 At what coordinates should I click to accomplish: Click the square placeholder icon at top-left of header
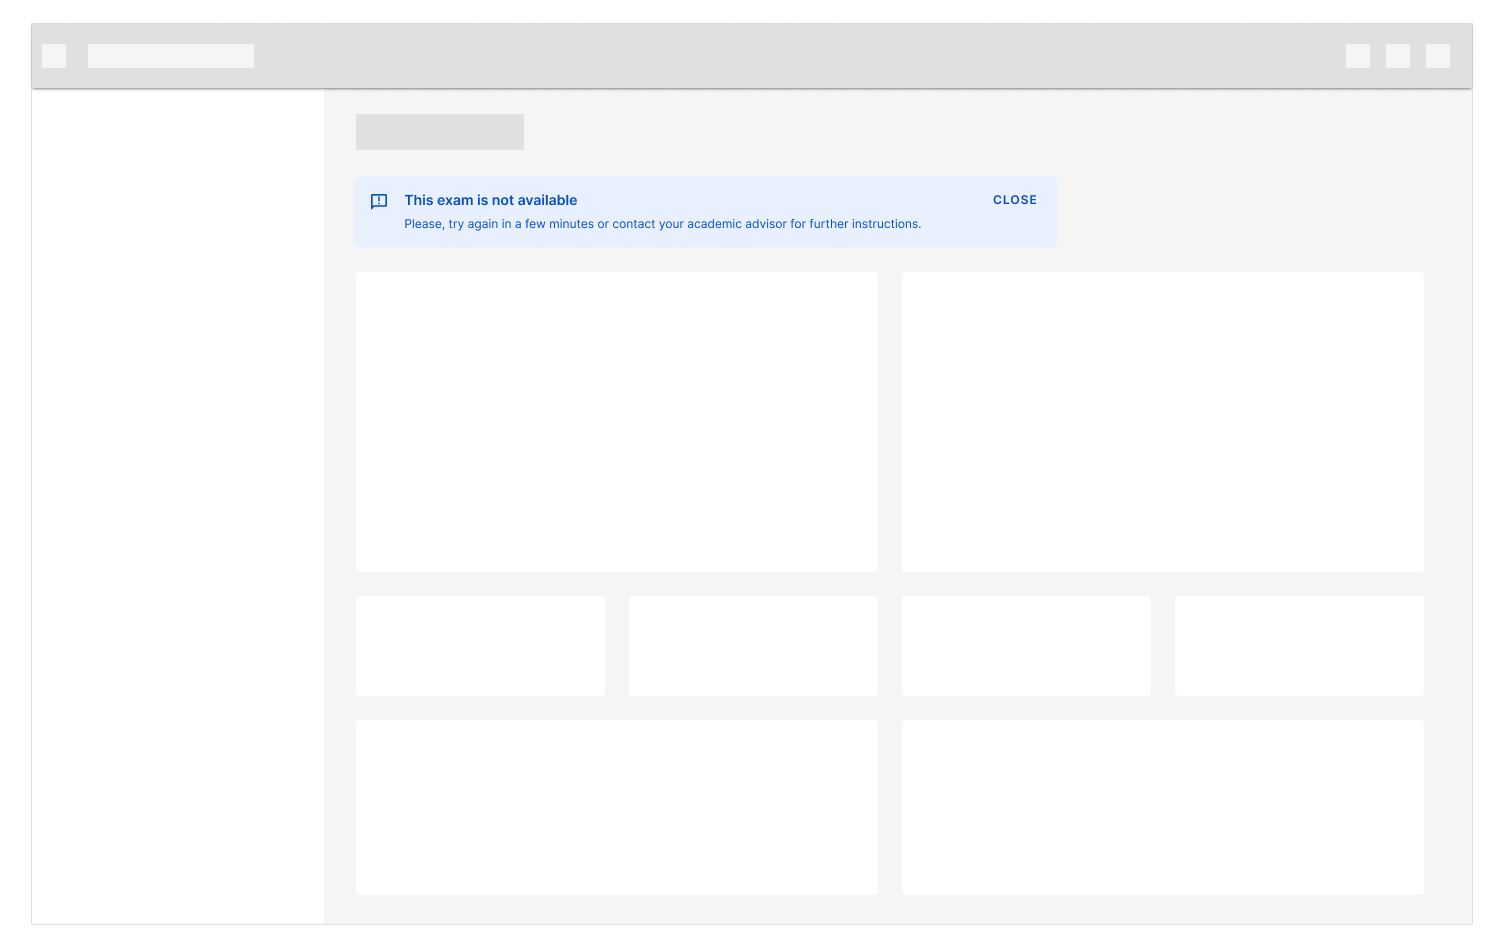(x=54, y=56)
